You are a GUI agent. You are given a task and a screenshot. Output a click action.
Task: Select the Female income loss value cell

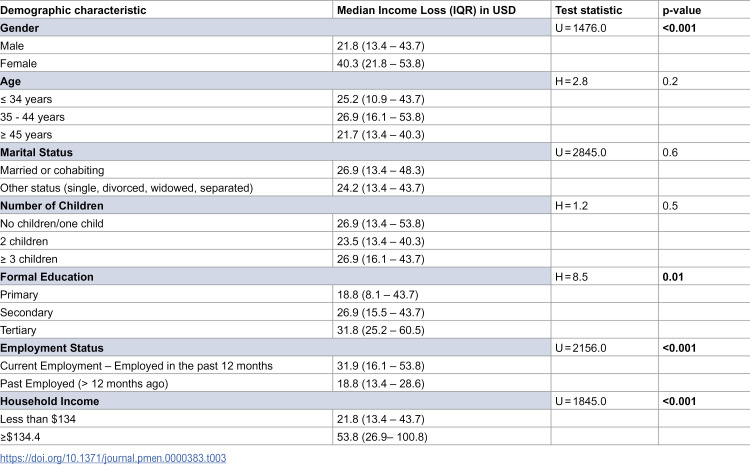(x=441, y=63)
